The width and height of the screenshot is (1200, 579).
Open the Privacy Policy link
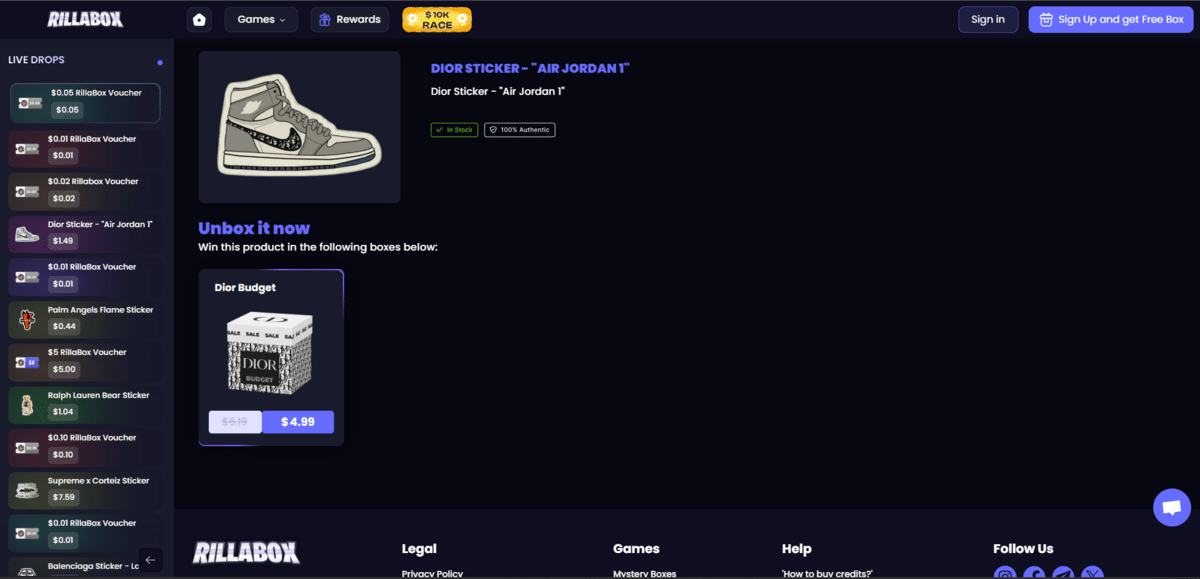tap(432, 574)
